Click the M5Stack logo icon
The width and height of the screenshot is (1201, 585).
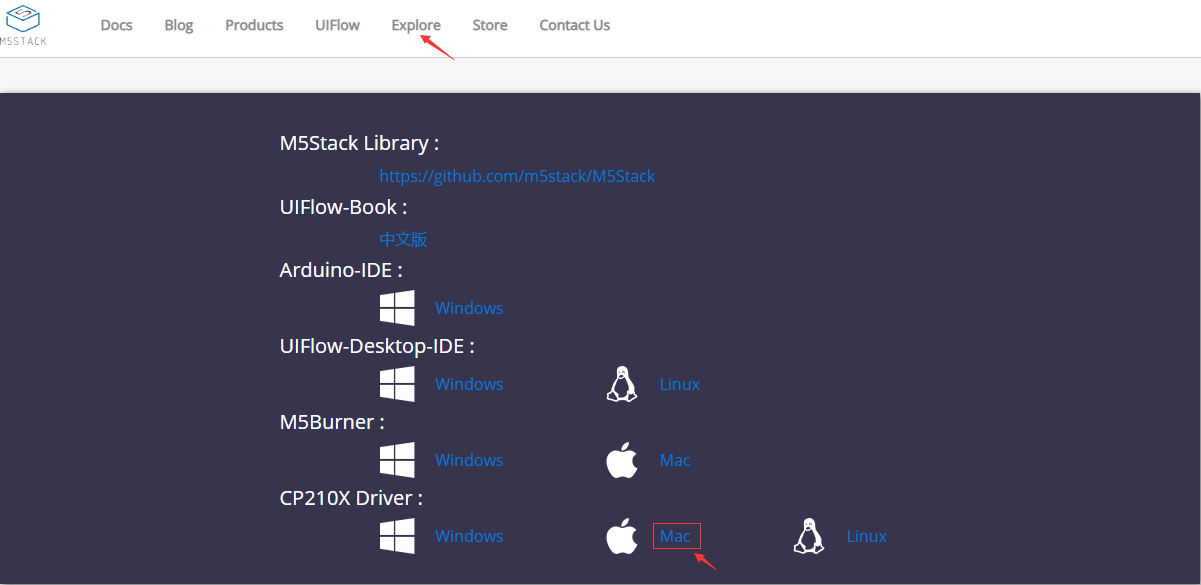(22, 24)
